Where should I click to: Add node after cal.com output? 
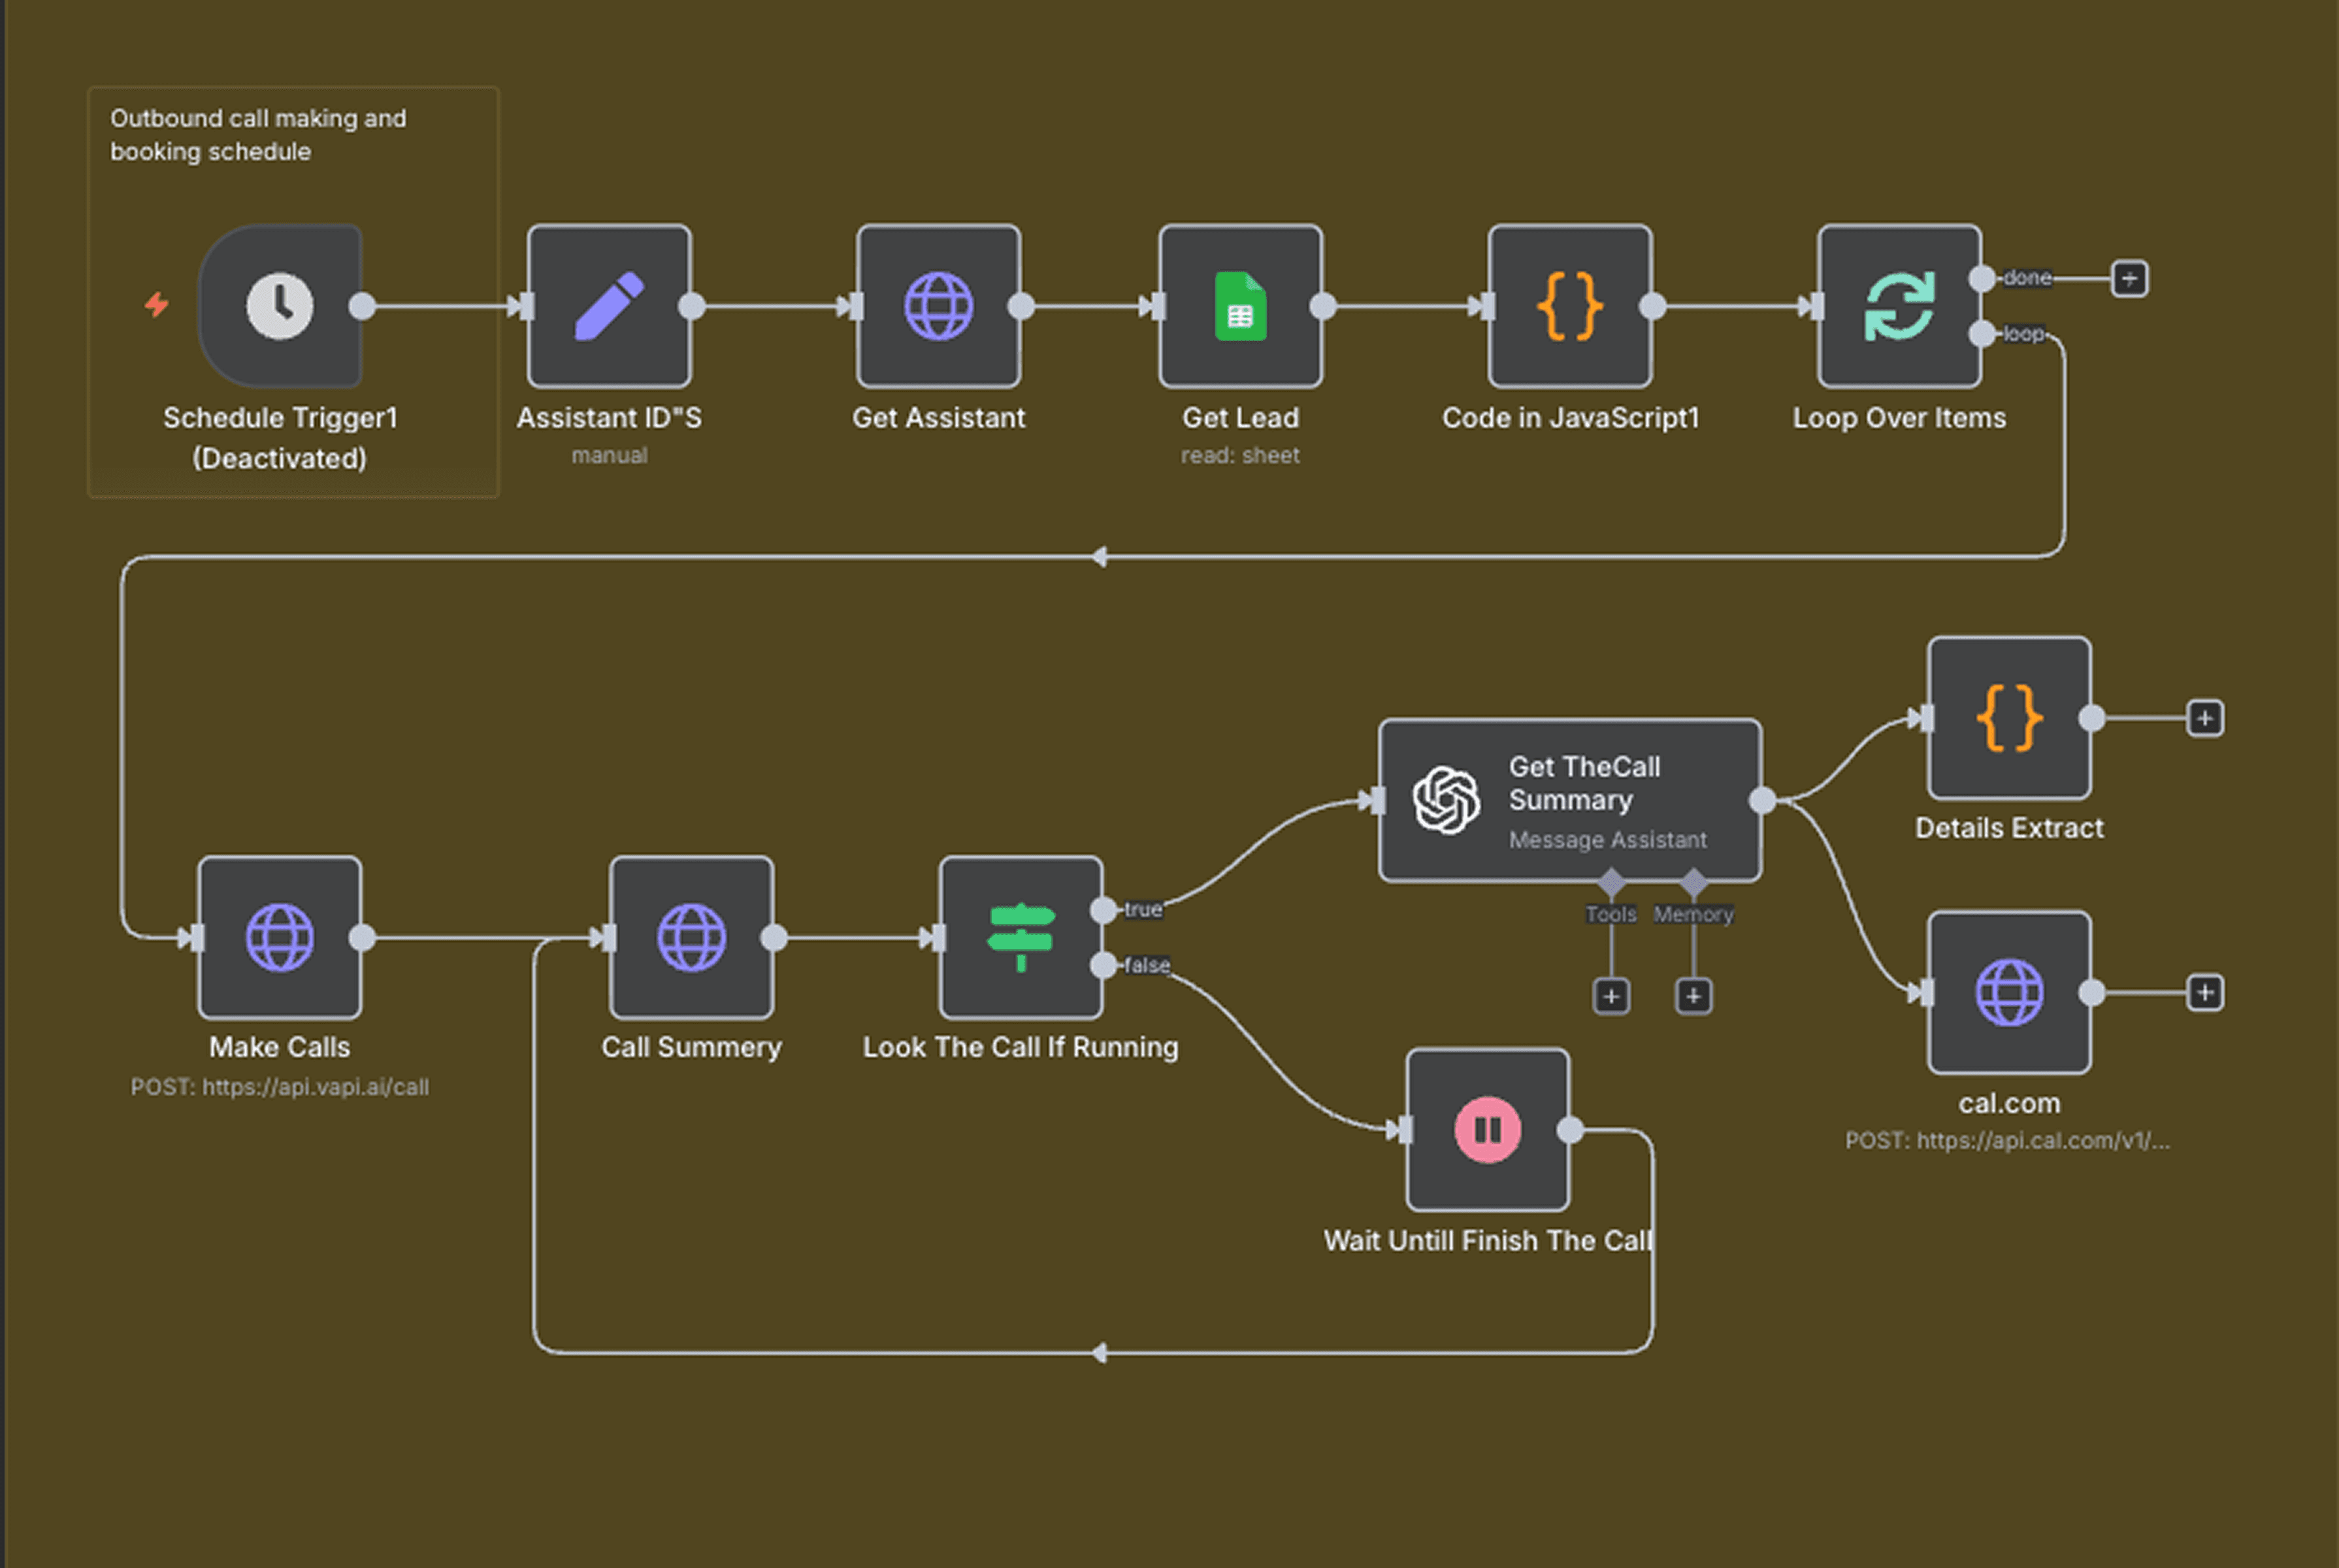click(2204, 992)
